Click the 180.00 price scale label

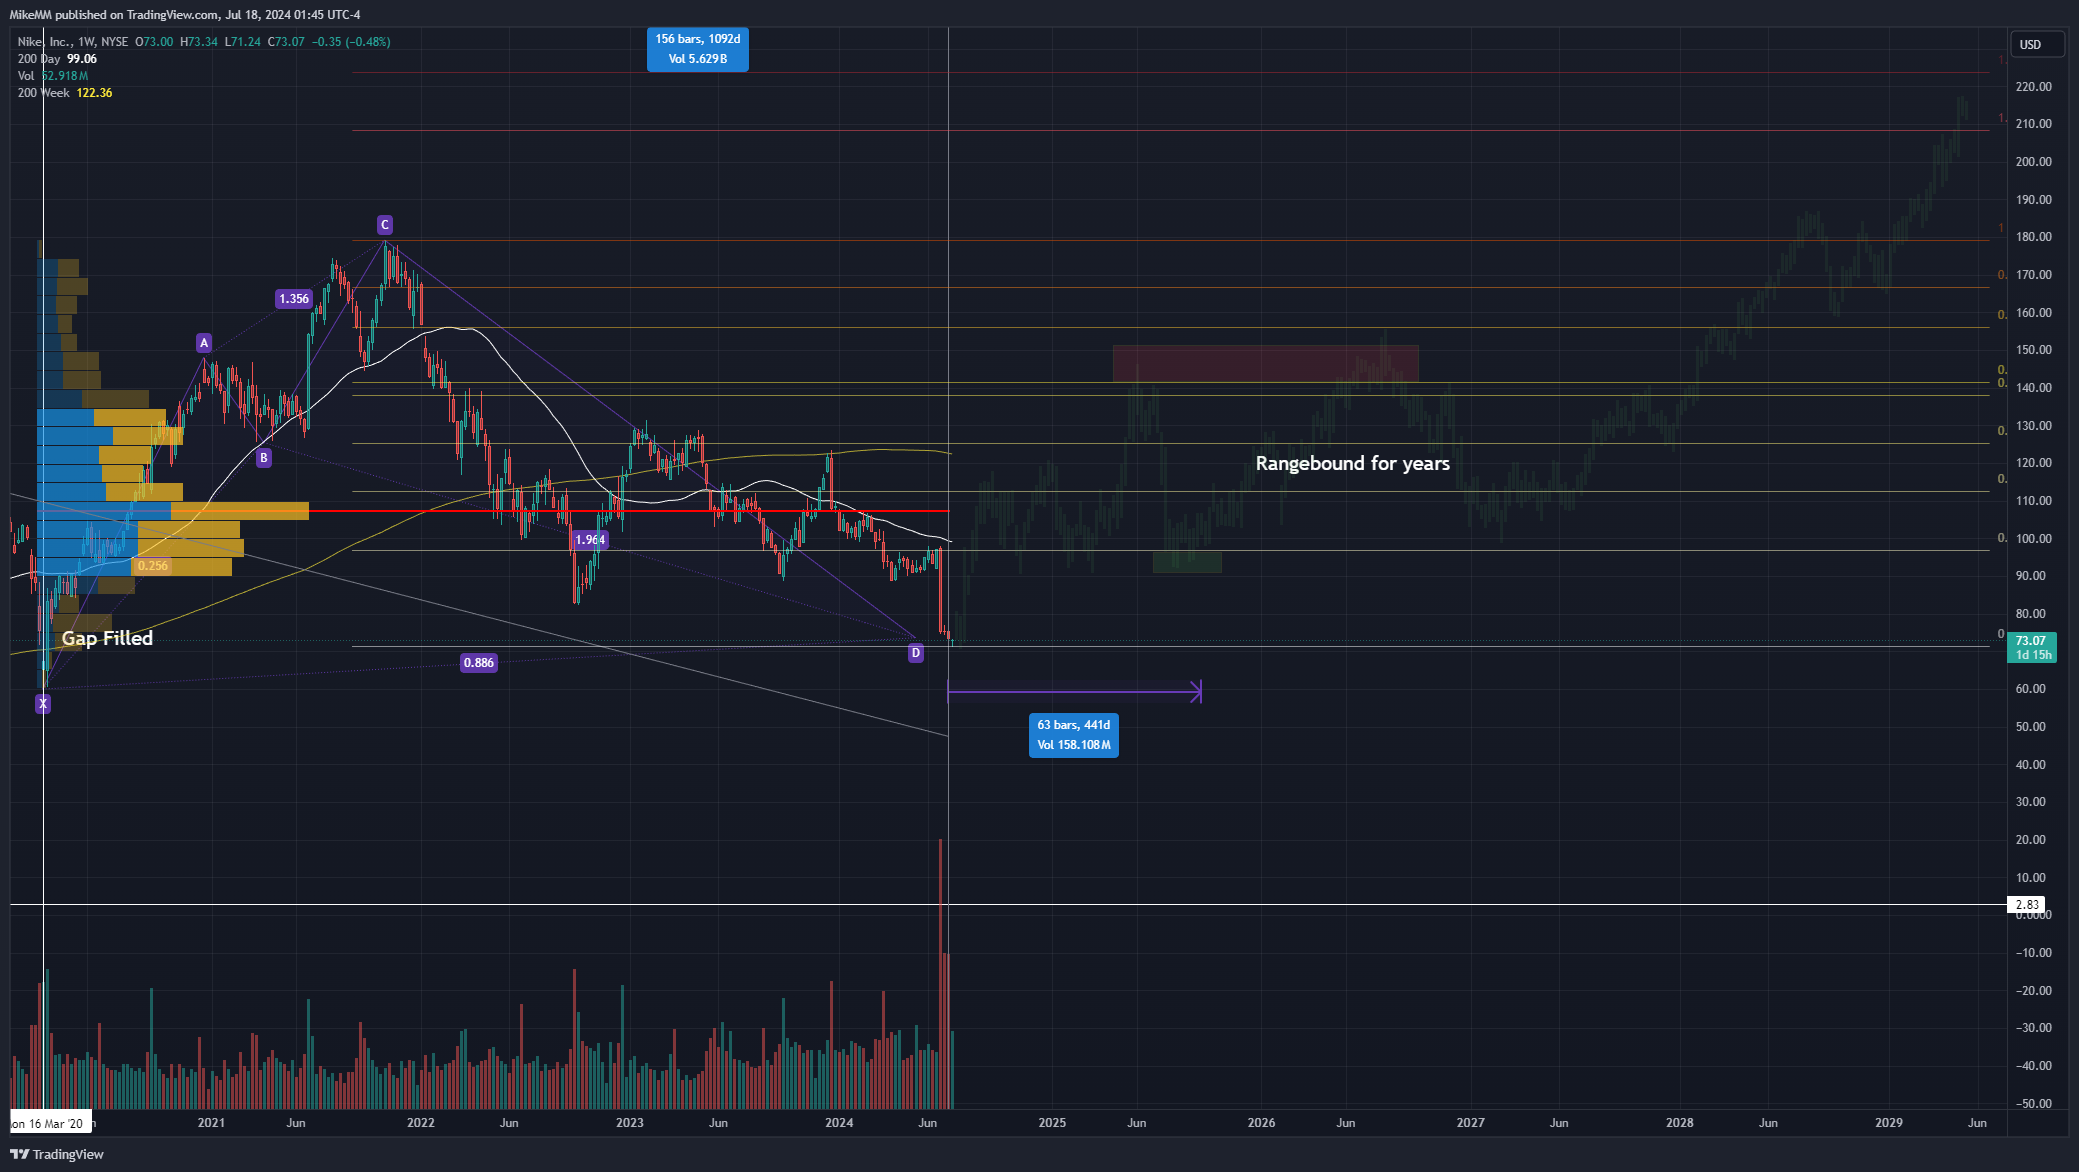click(x=2033, y=237)
